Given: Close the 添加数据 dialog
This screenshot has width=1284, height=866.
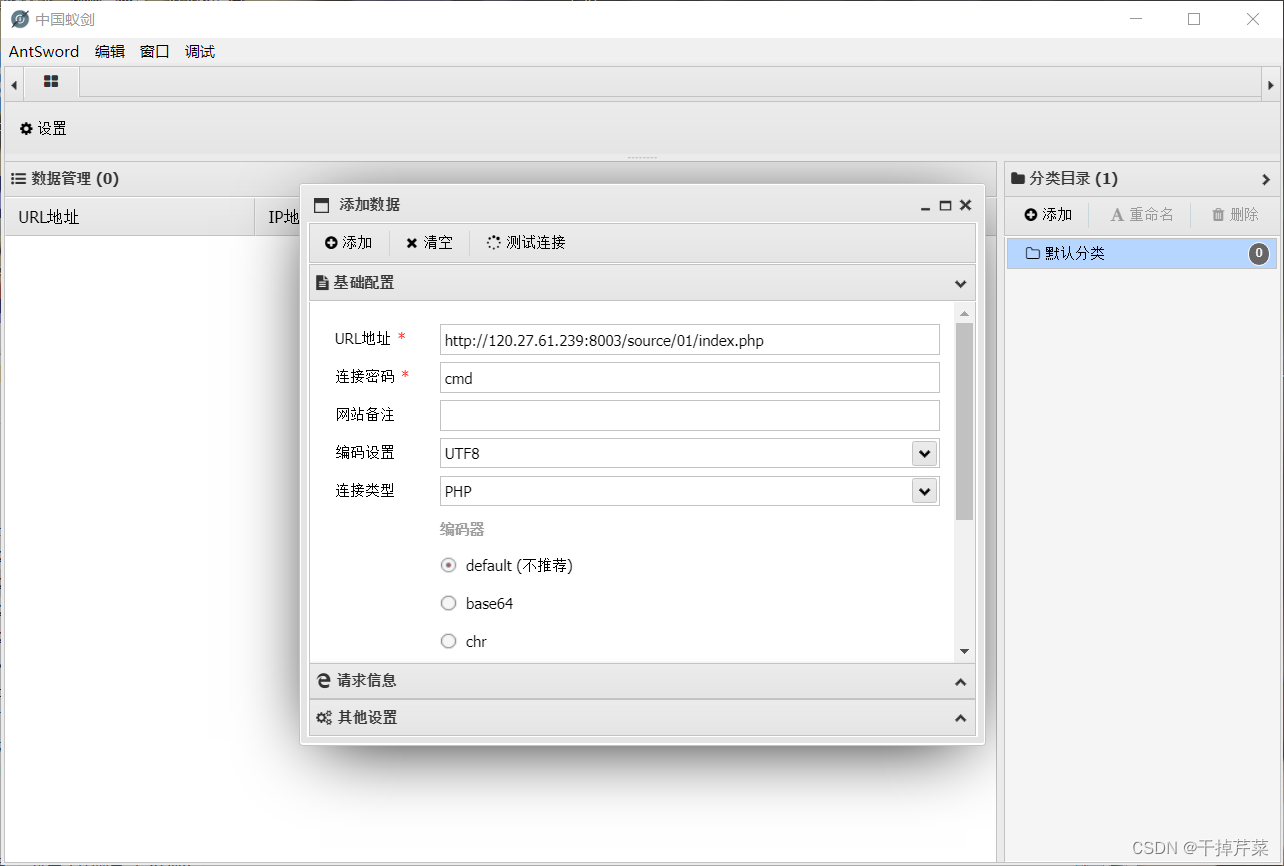Looking at the screenshot, I should coord(966,205).
